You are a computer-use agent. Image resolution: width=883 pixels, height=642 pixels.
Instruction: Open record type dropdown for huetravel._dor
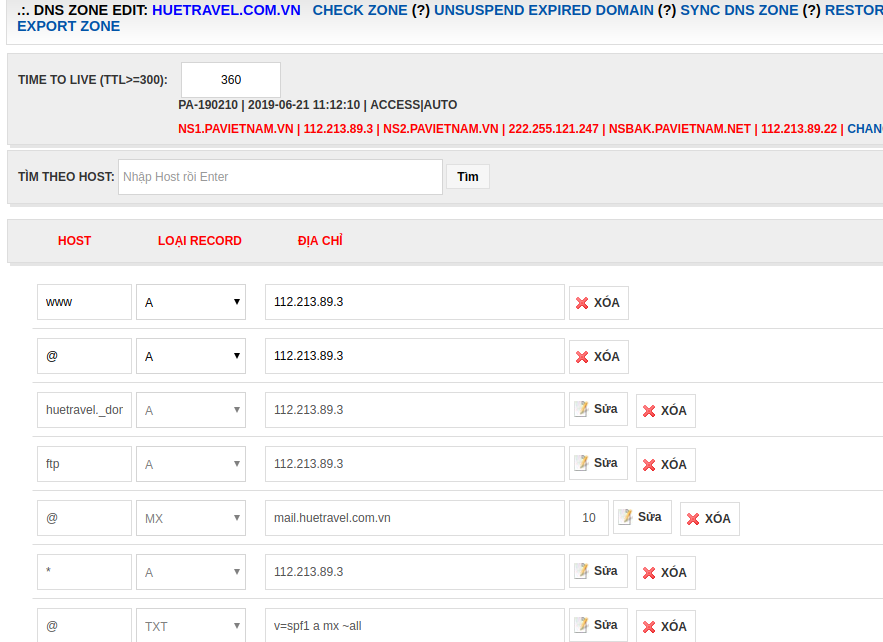[191, 410]
